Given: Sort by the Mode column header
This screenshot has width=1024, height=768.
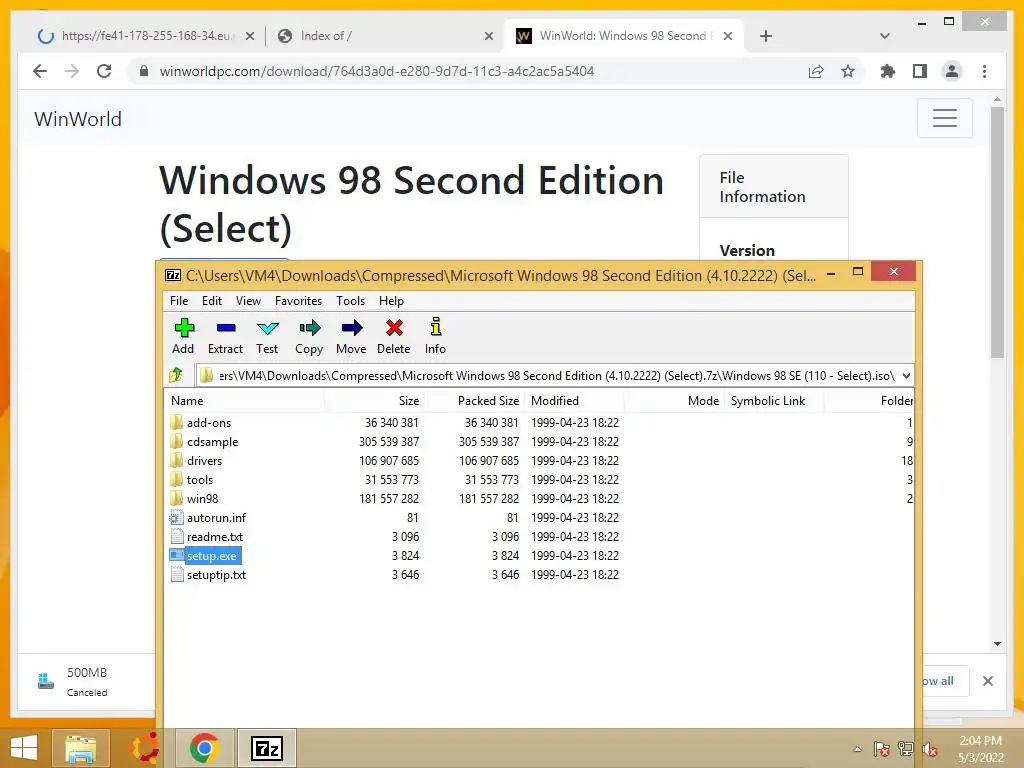Looking at the screenshot, I should click(x=674, y=400).
